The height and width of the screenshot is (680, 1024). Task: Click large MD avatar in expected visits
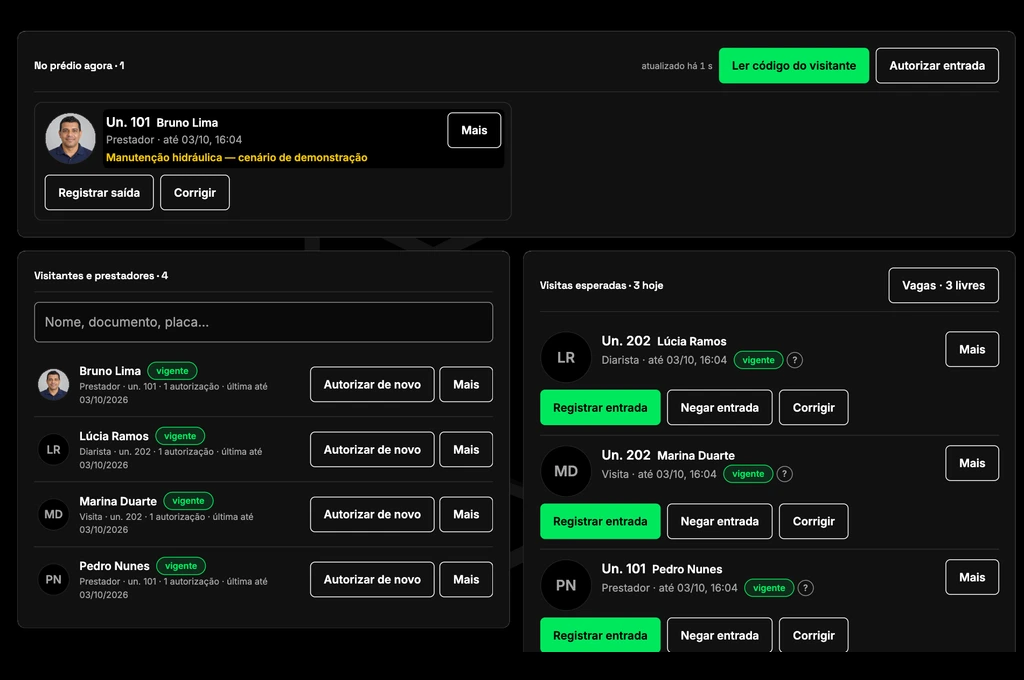coord(566,471)
